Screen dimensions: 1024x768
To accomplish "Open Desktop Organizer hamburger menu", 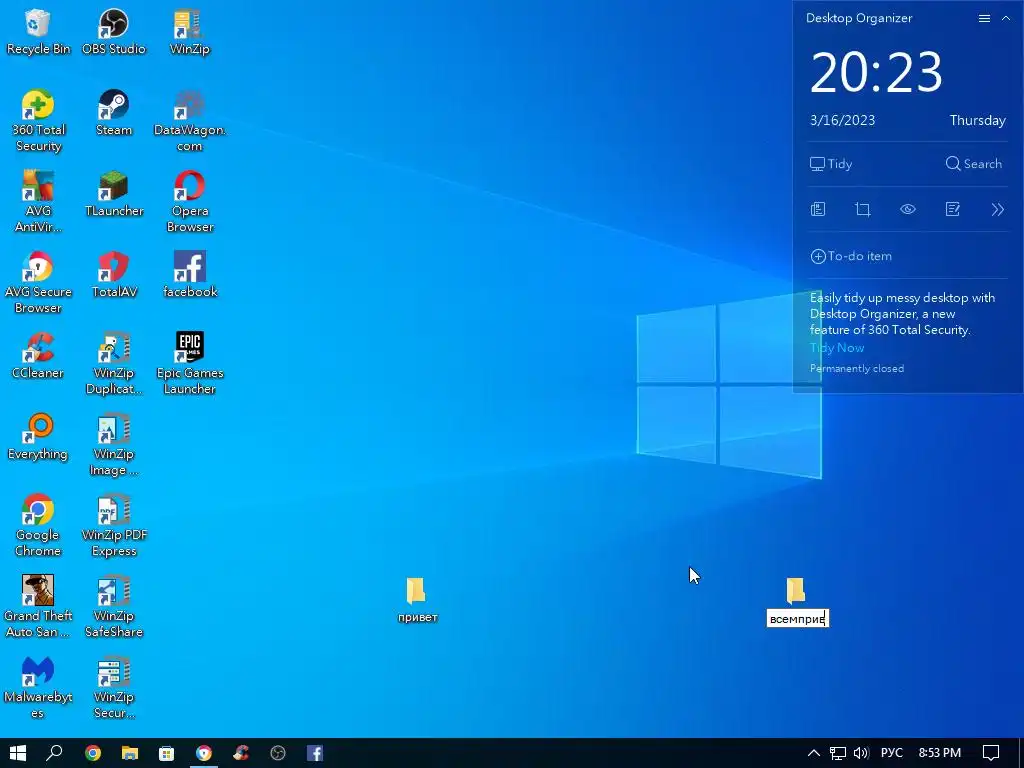I will tap(984, 18).
